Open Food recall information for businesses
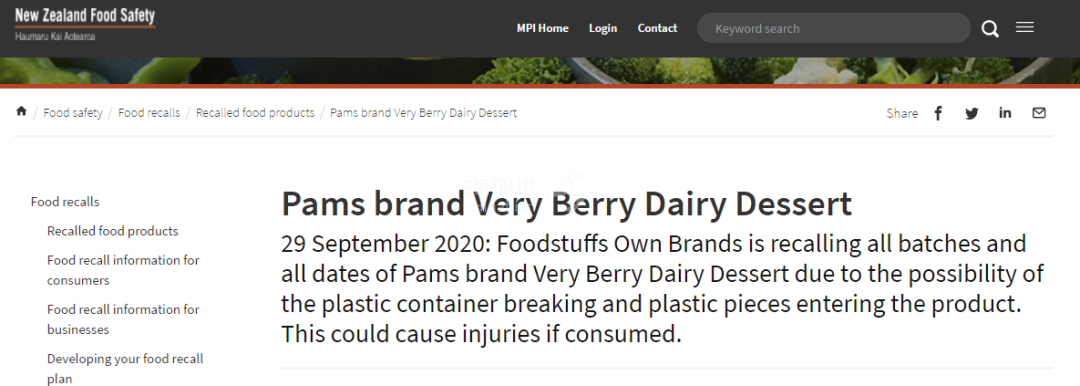Viewport: 1080px width, 386px height. pyautogui.click(x=123, y=319)
